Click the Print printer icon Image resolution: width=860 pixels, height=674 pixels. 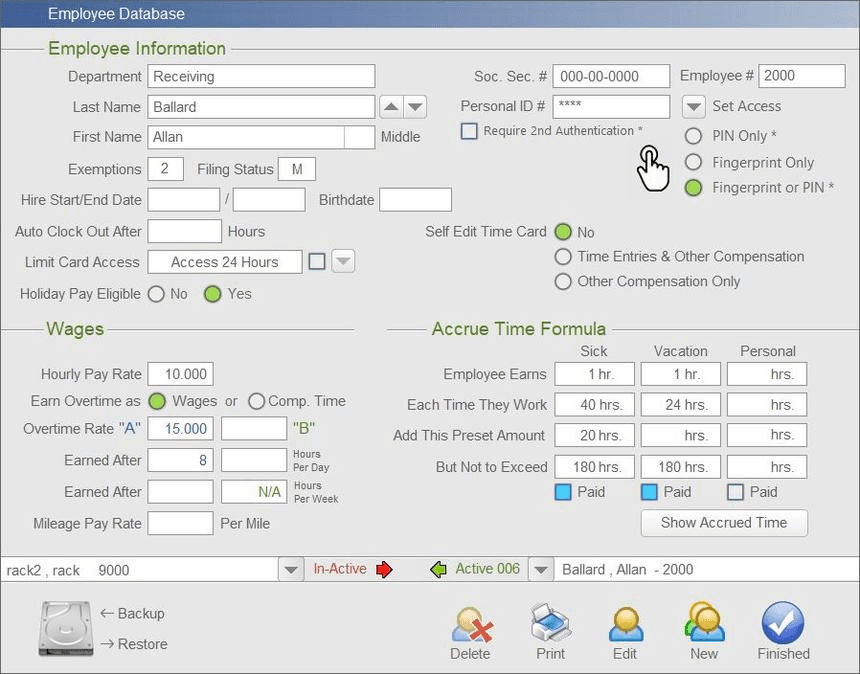[551, 623]
